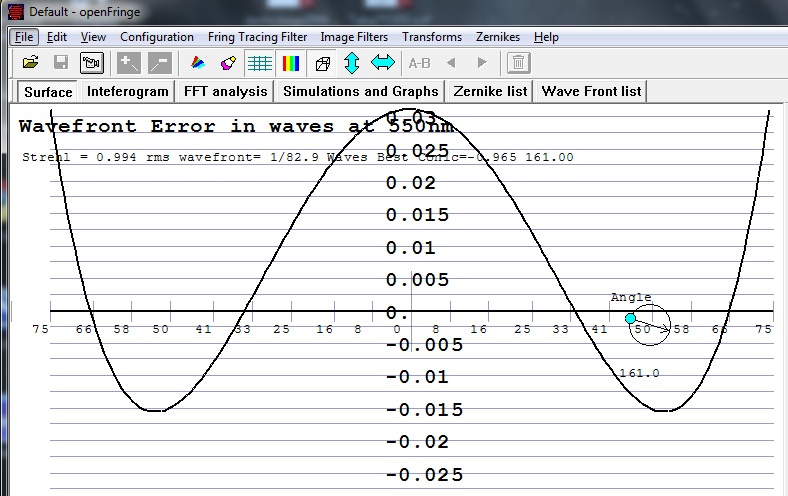
Task: Click the trash can delete icon
Action: tap(519, 63)
